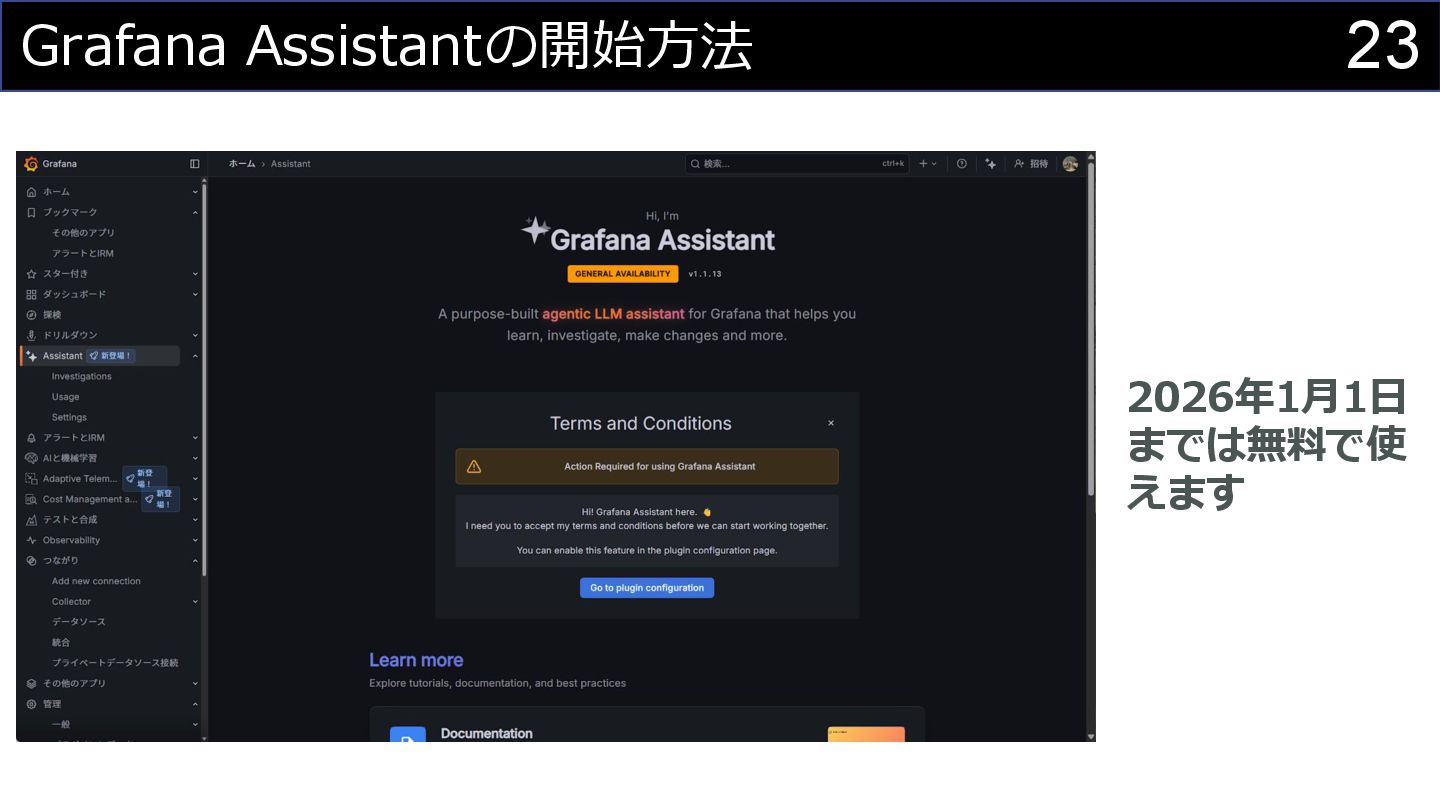Expand the Collector submenu chevron
This screenshot has width=1440, height=810.
(x=195, y=602)
